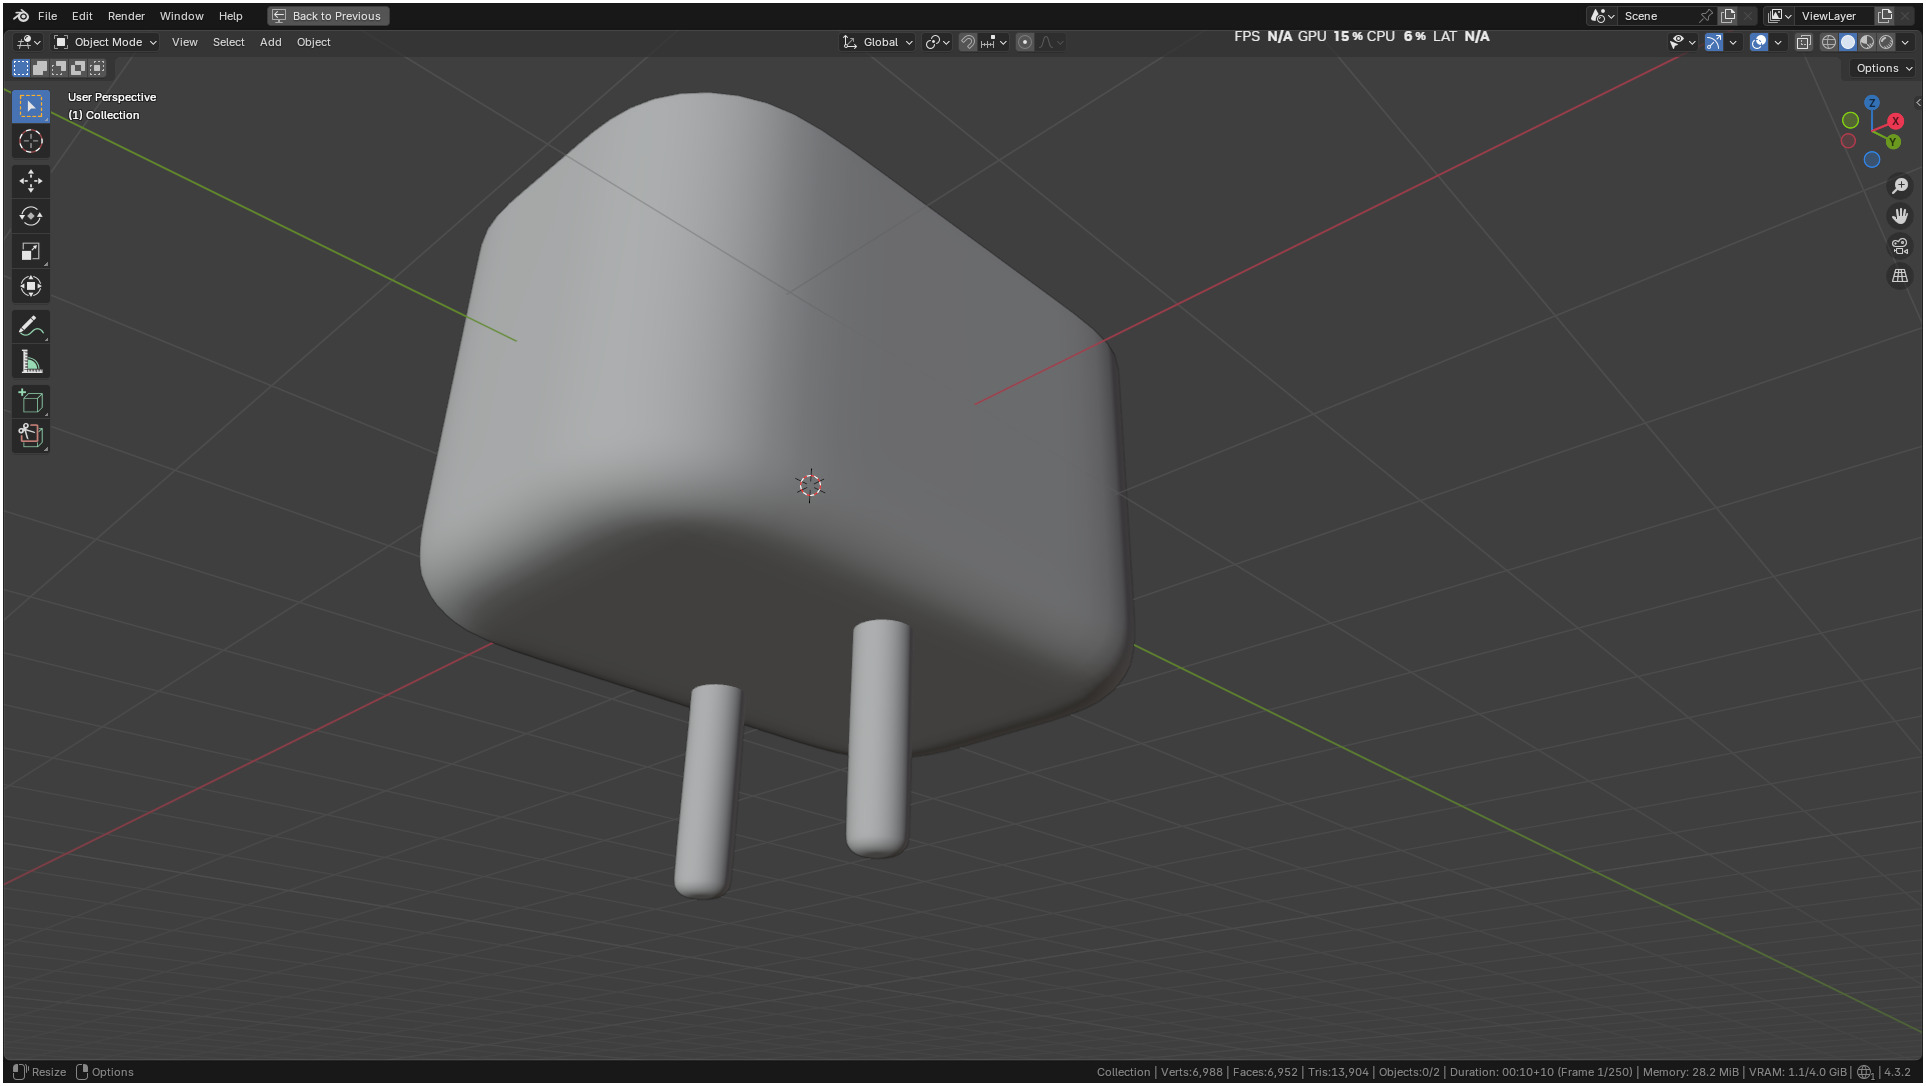Click the 4.3.2 version text in status bar

pos(1897,1072)
